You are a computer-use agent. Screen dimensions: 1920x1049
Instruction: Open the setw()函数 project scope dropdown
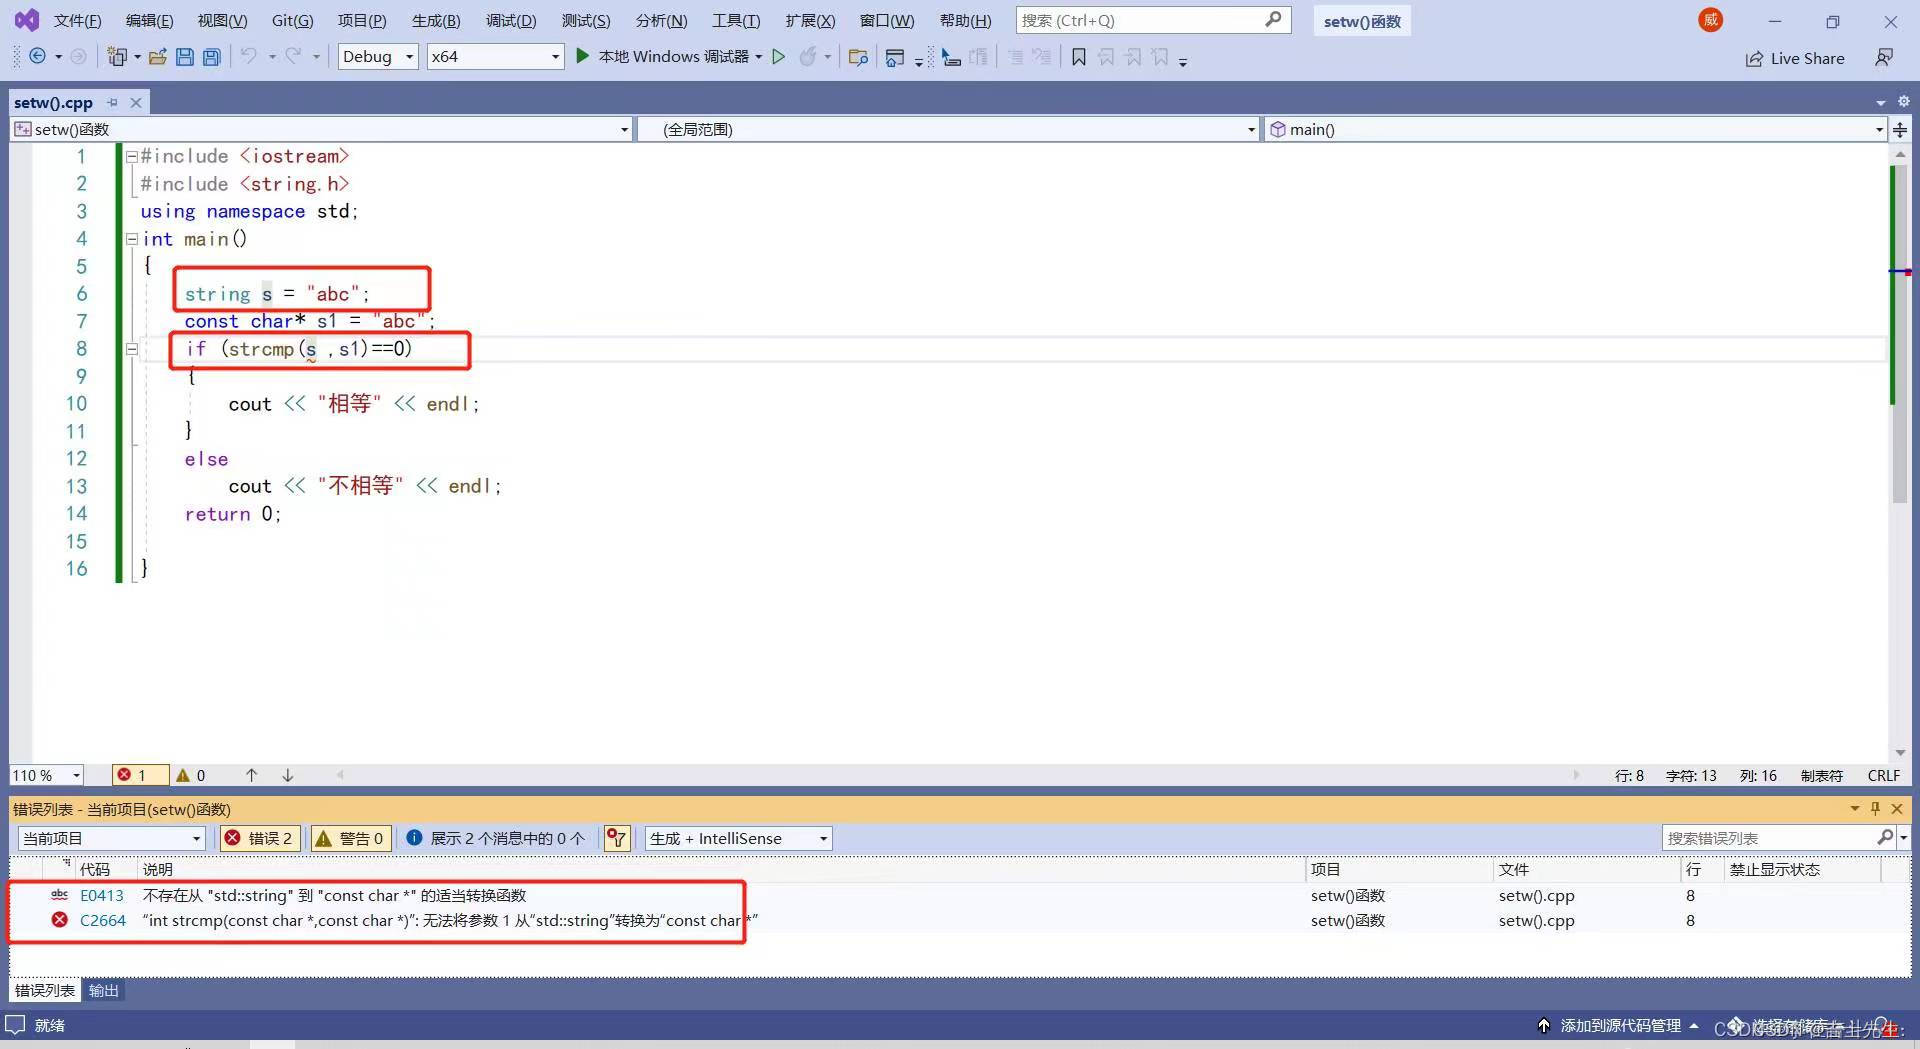pyautogui.click(x=321, y=129)
